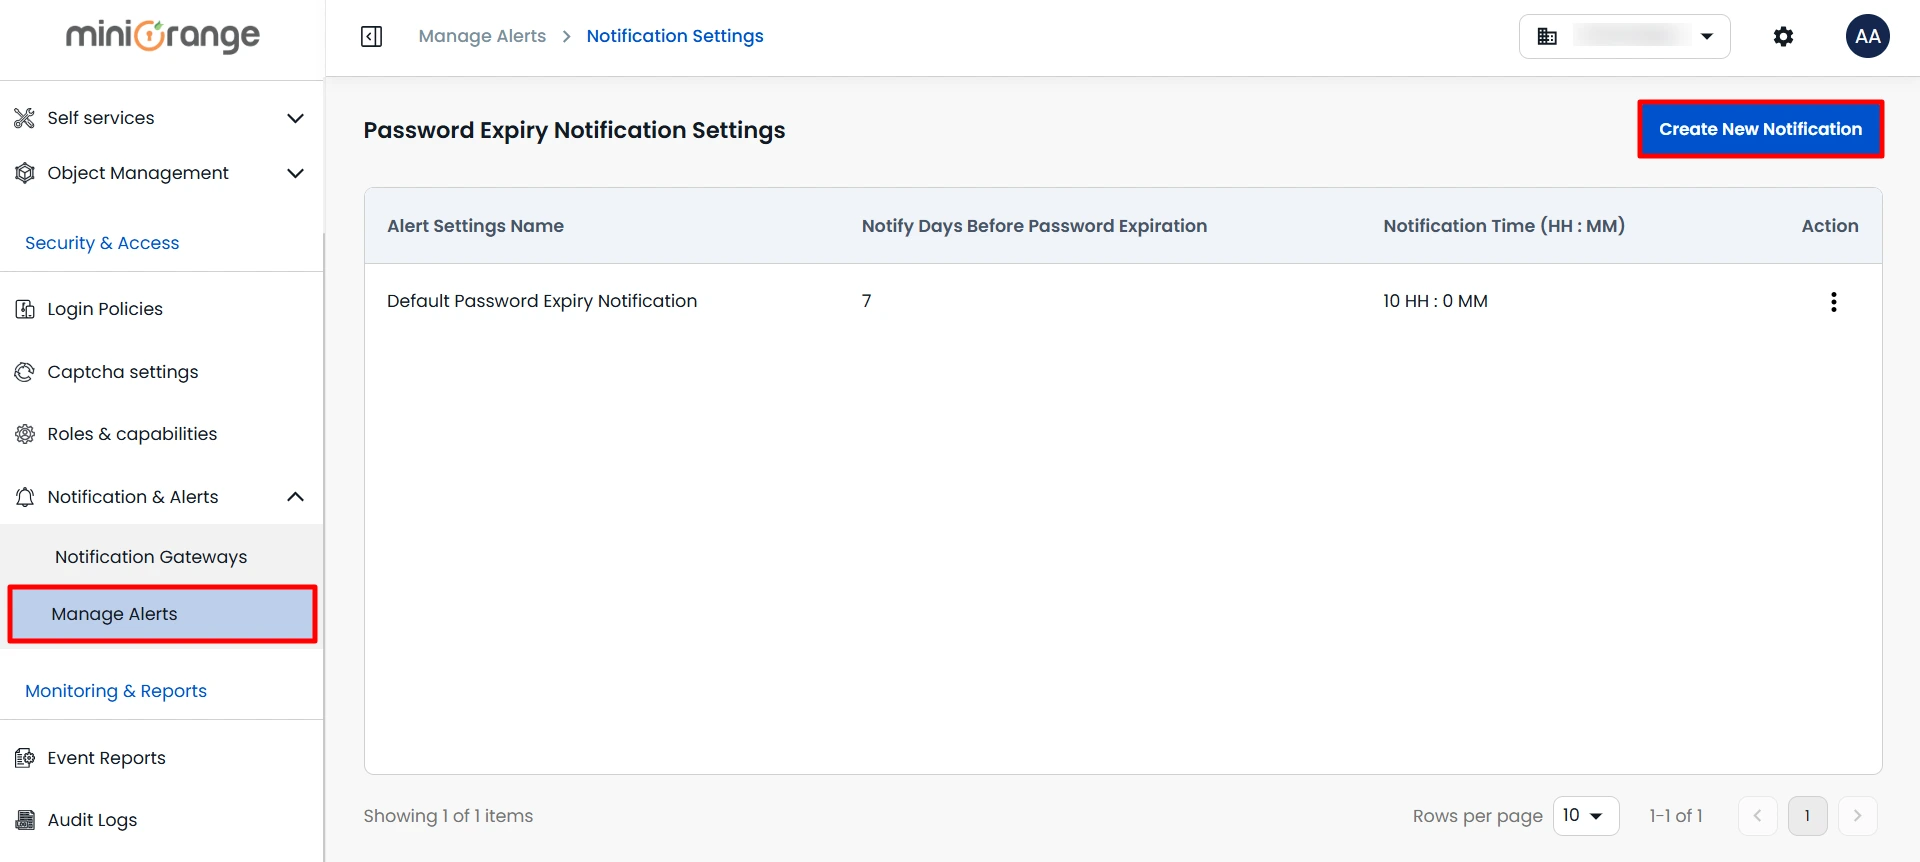Click the organization building icon
Screen dimensions: 1920x862
[x=1547, y=37]
